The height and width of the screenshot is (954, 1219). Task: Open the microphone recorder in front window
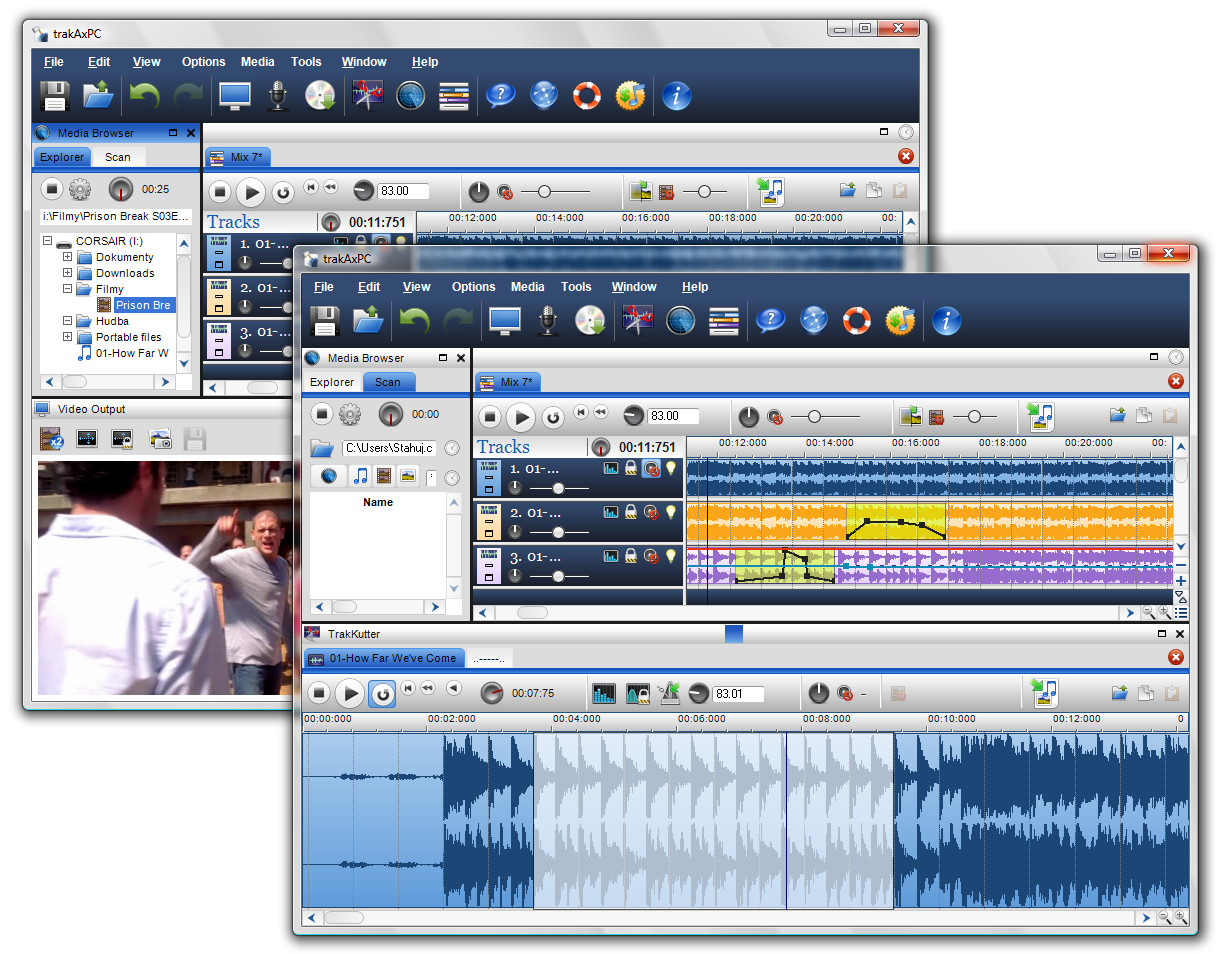(547, 321)
